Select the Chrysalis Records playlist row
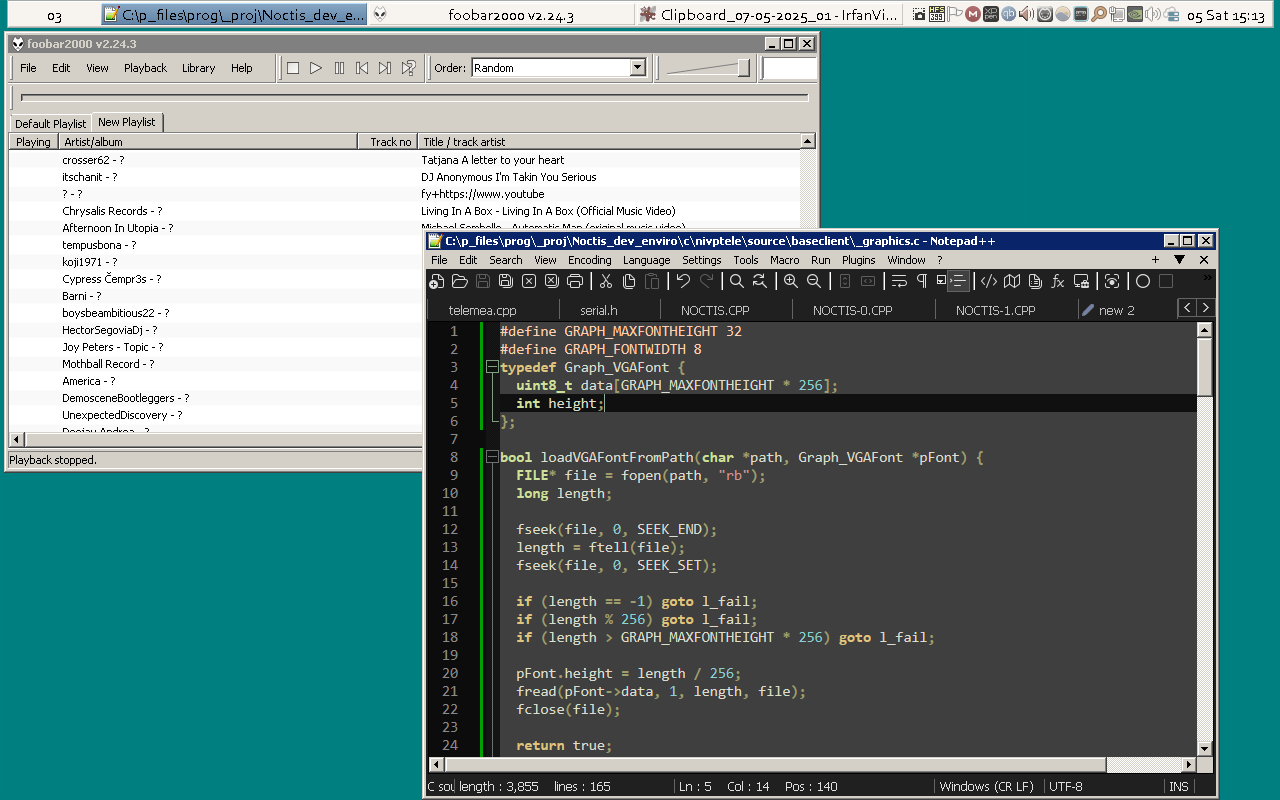1280x800 pixels. [x=405, y=211]
